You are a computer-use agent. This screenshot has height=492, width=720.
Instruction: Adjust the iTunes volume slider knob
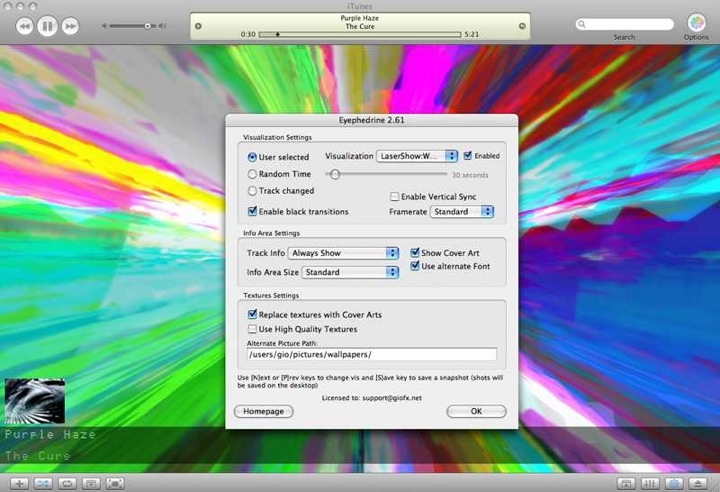[x=148, y=26]
